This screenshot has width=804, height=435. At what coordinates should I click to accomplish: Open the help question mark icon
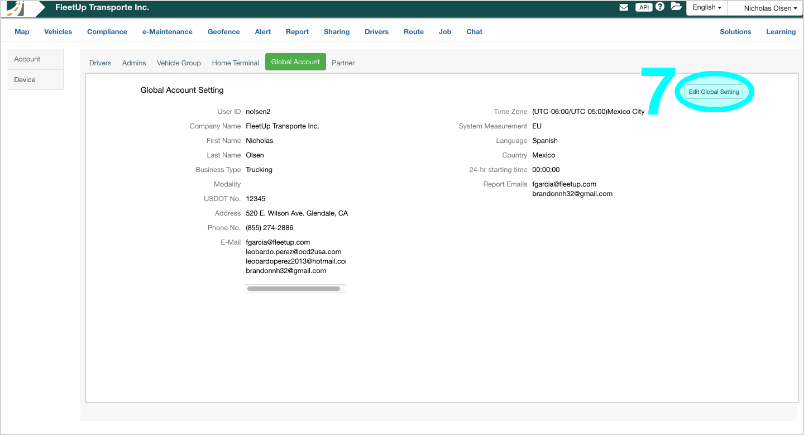pyautogui.click(x=660, y=7)
